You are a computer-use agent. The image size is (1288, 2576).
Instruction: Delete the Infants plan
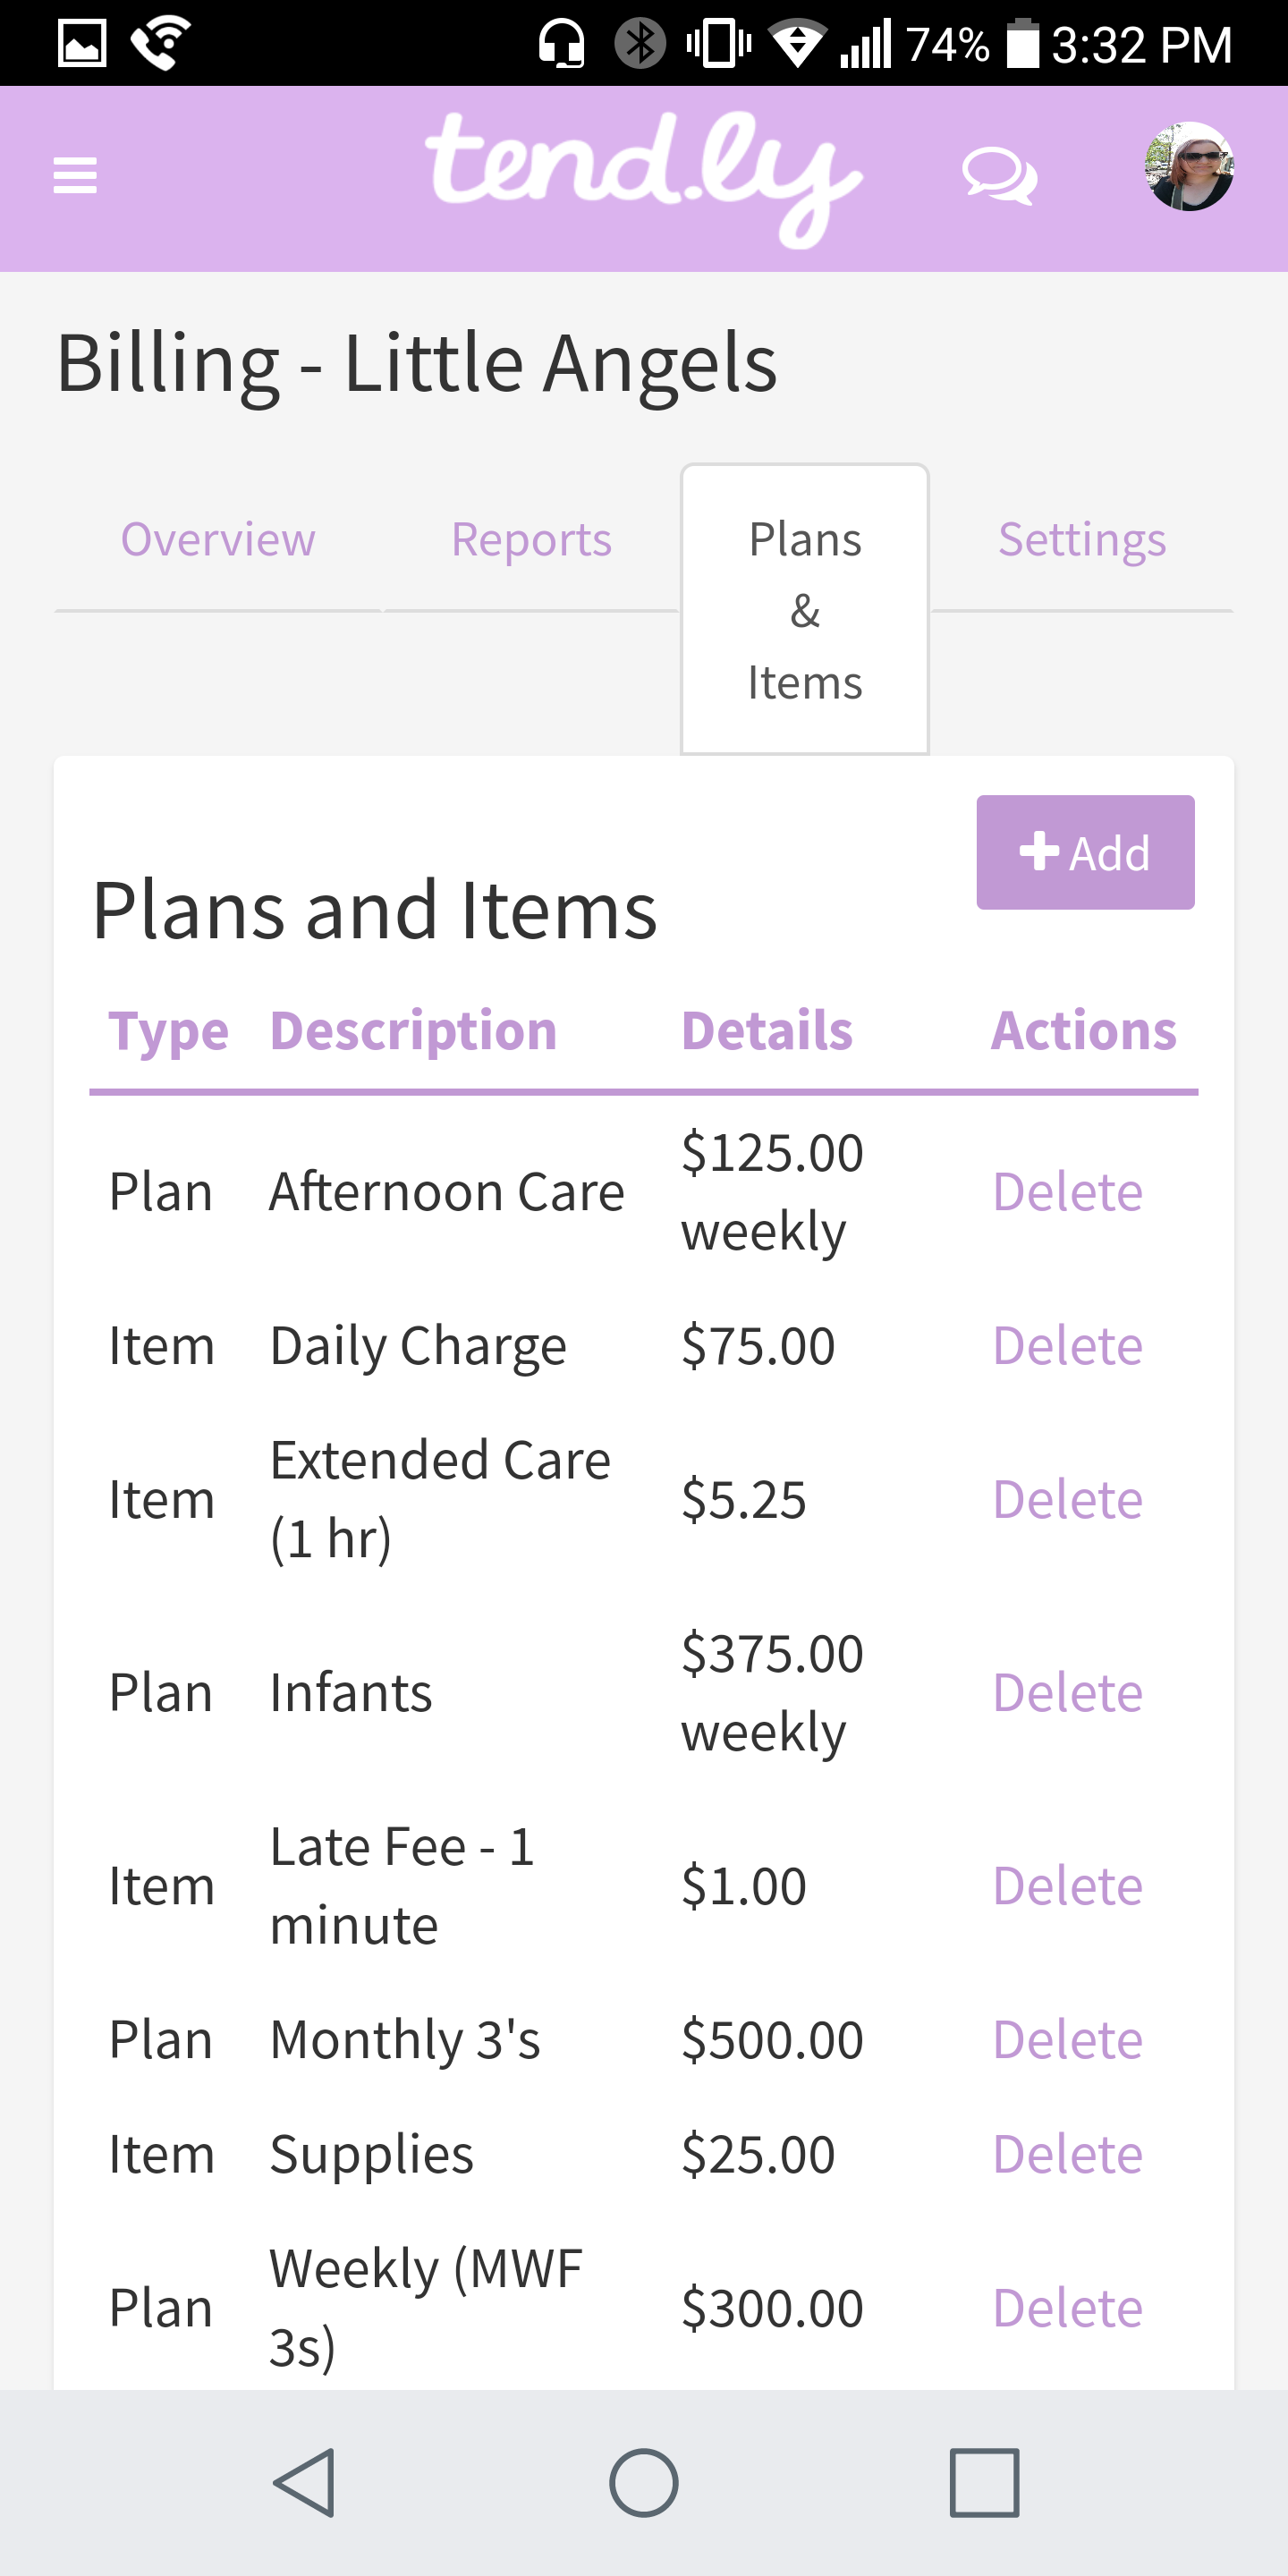tap(1067, 1693)
